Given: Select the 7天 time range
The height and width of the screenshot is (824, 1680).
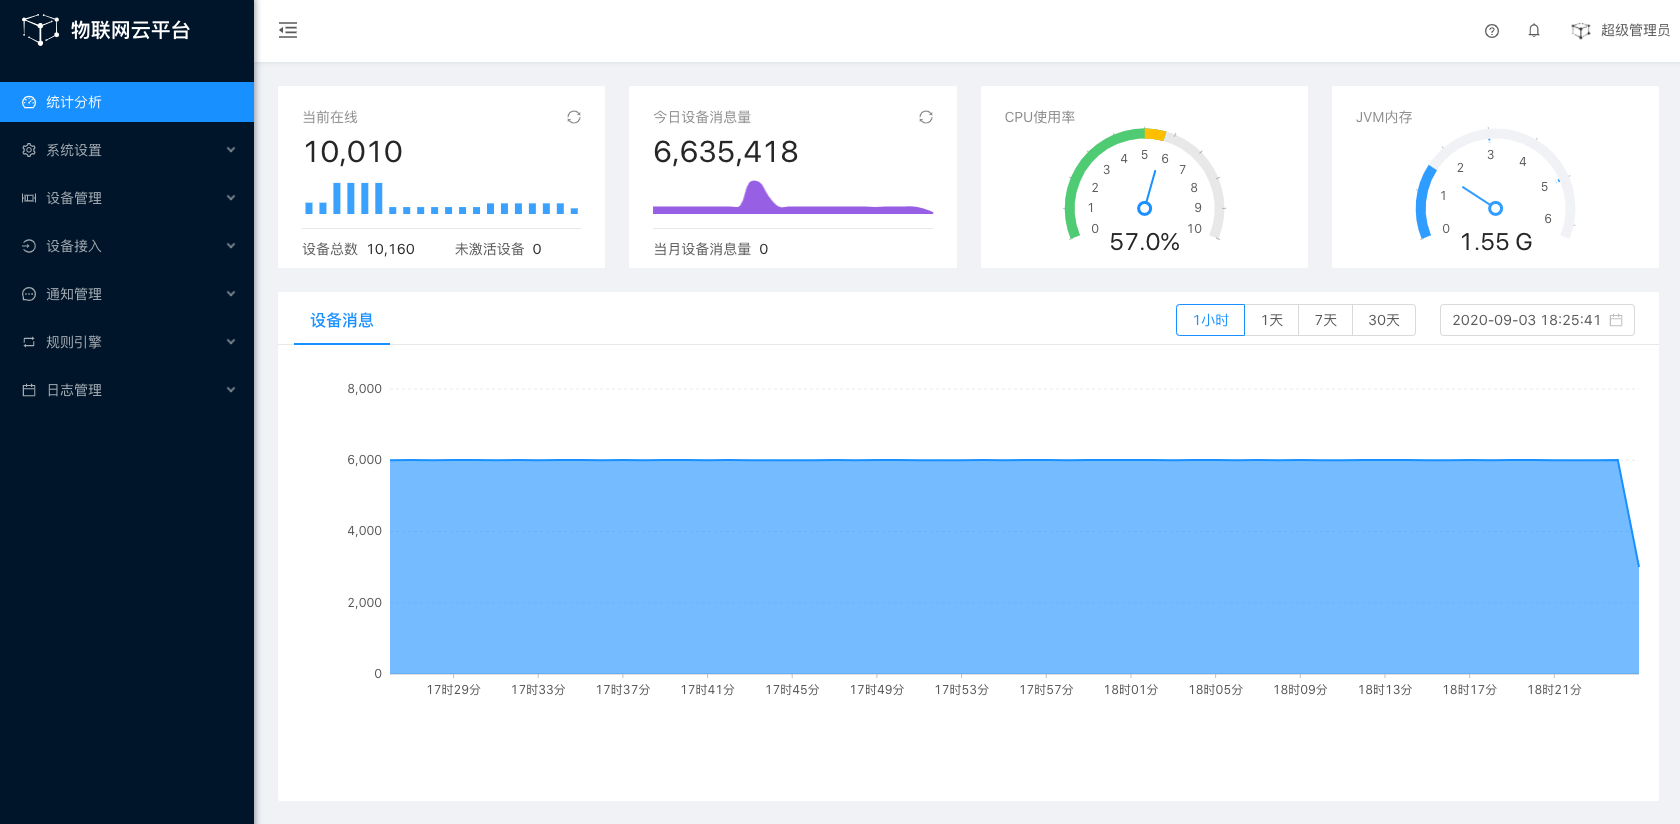Looking at the screenshot, I should (1325, 320).
